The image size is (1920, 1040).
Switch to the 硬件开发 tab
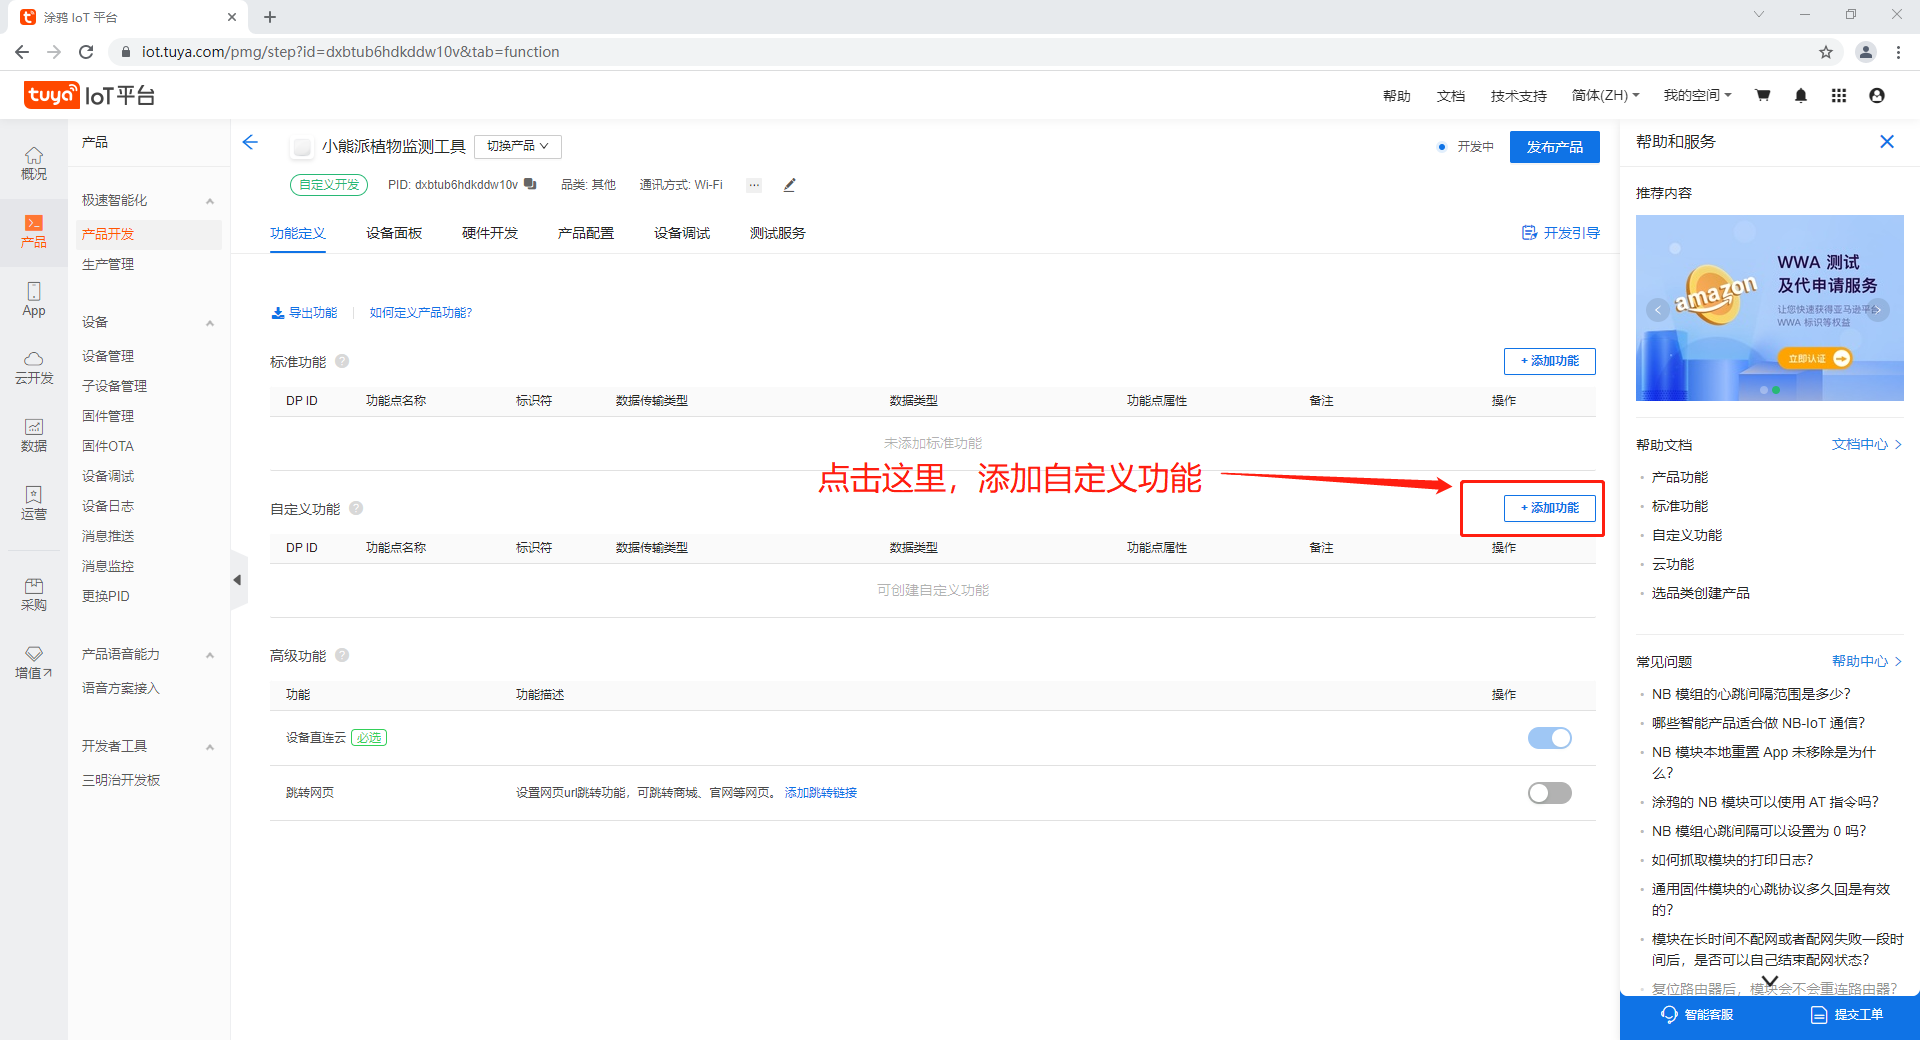click(490, 233)
